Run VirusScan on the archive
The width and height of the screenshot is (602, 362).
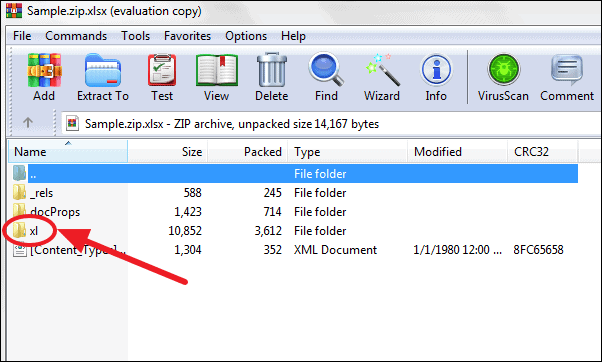coord(503,77)
